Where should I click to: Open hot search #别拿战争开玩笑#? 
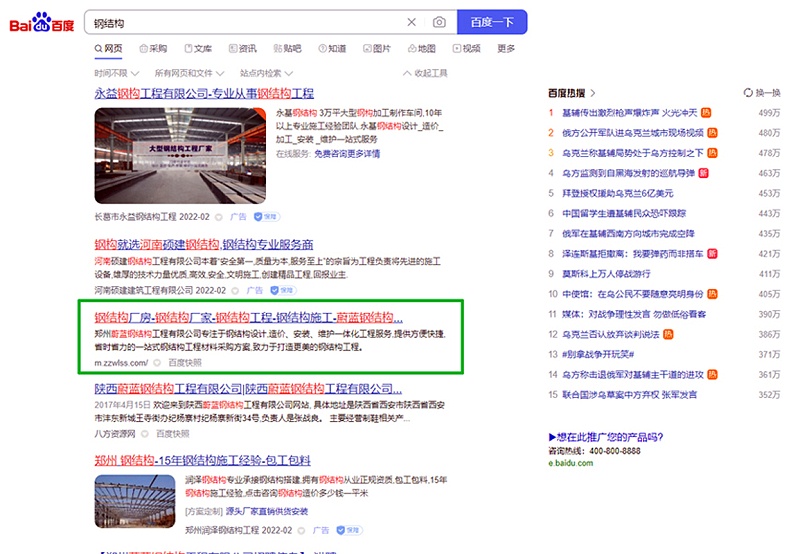point(598,355)
